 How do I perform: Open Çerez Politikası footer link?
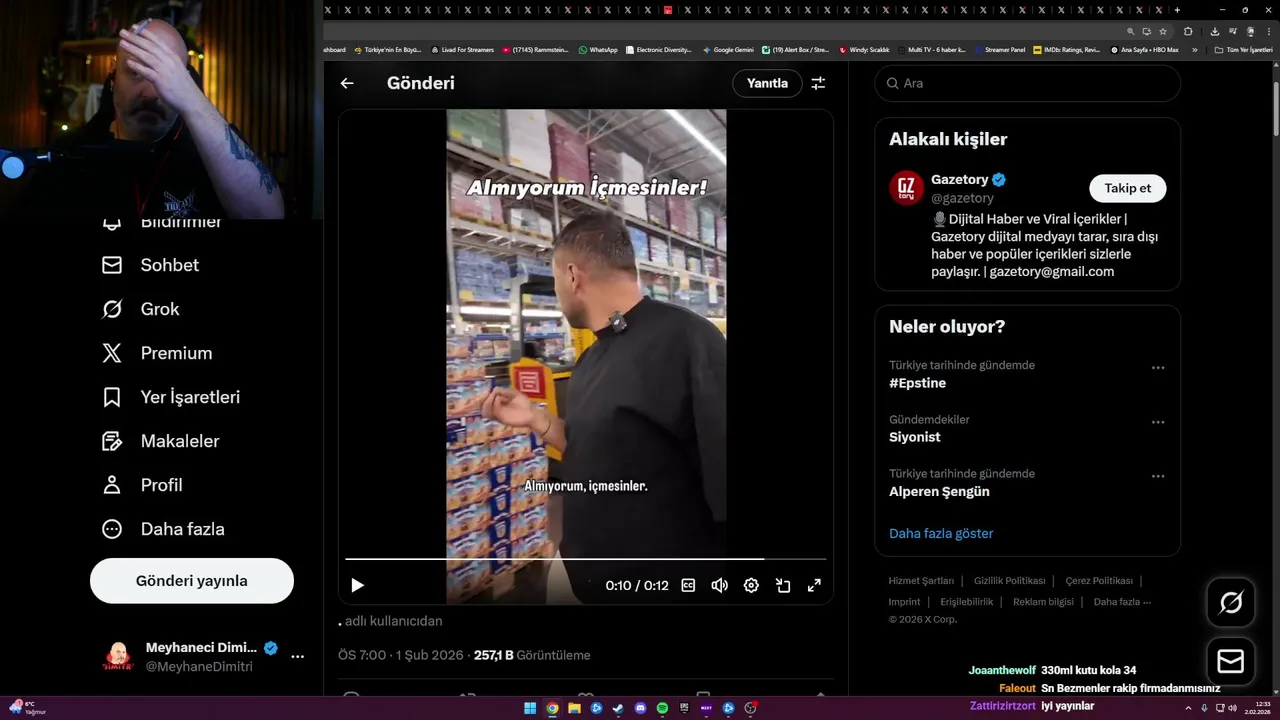pos(1099,581)
